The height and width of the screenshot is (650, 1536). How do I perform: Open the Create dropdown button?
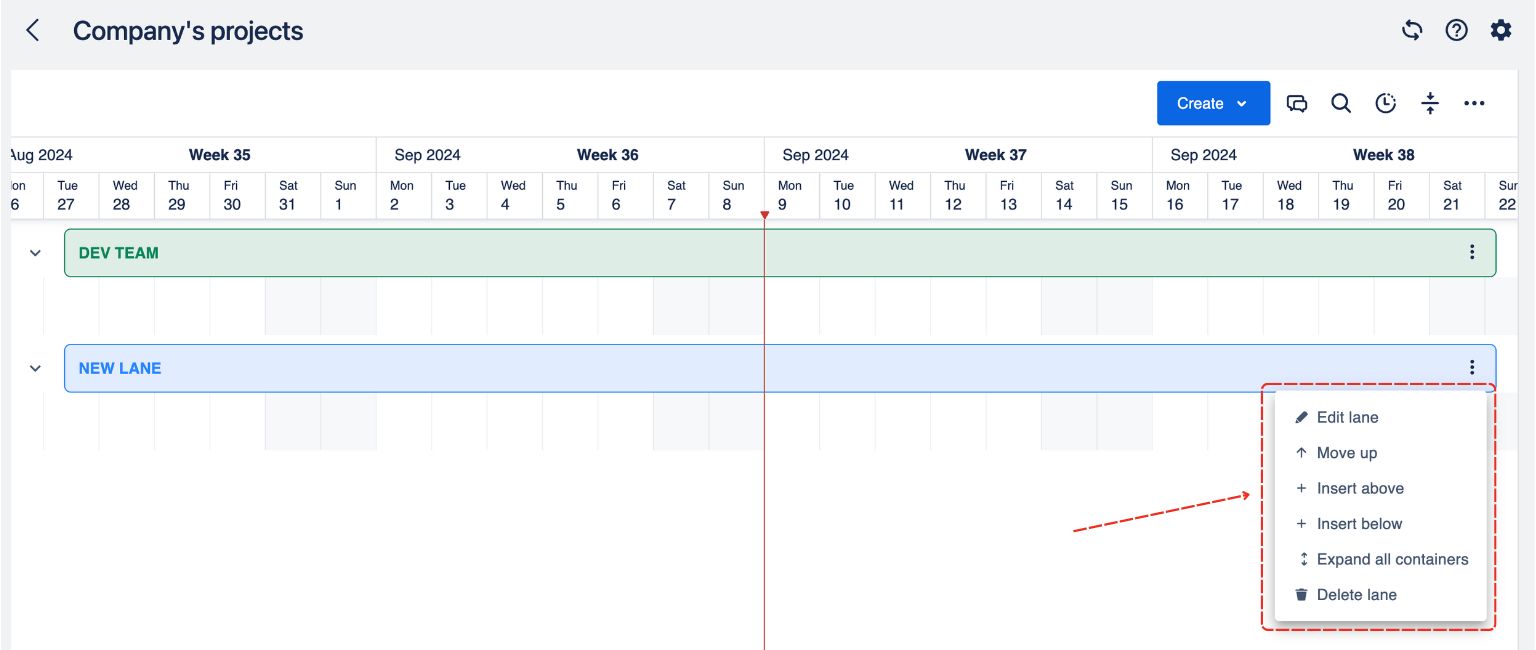1213,103
